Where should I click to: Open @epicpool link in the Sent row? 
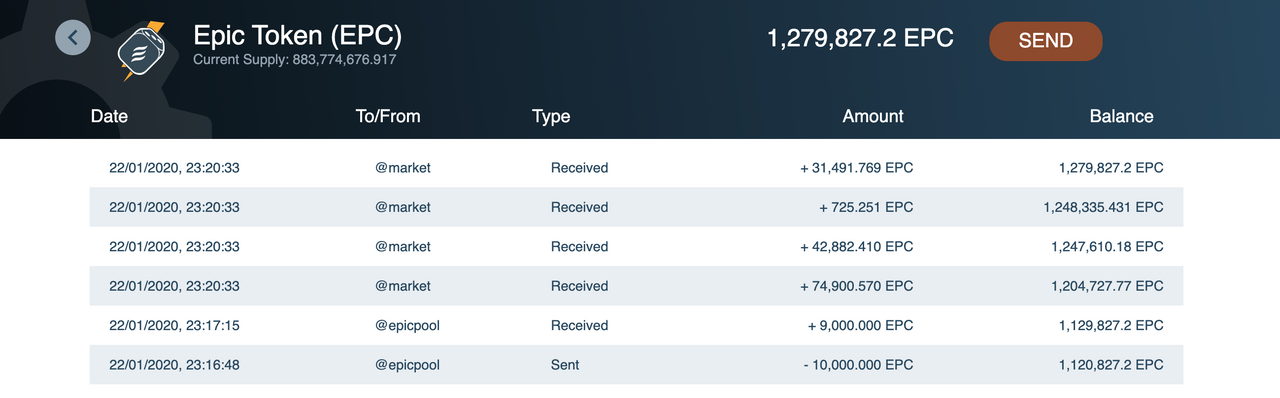408,365
